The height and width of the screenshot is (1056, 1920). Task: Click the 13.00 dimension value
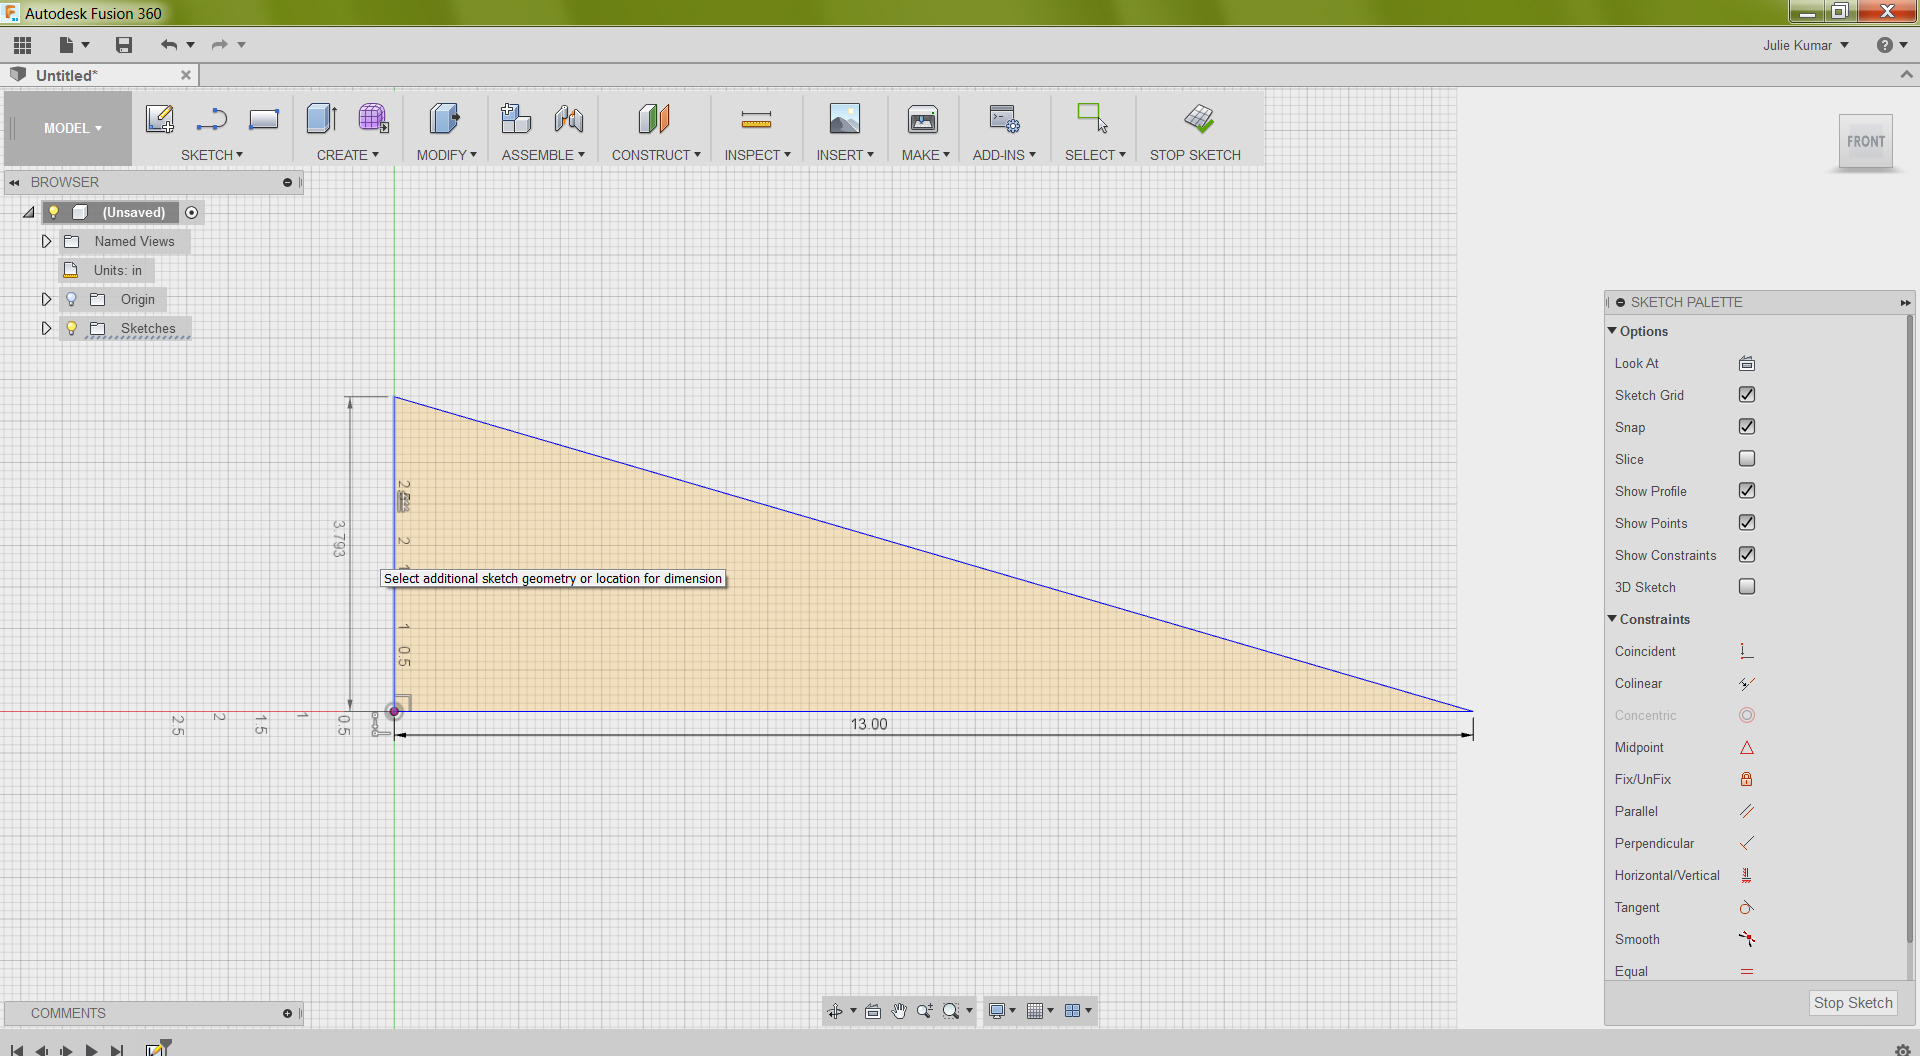(869, 724)
